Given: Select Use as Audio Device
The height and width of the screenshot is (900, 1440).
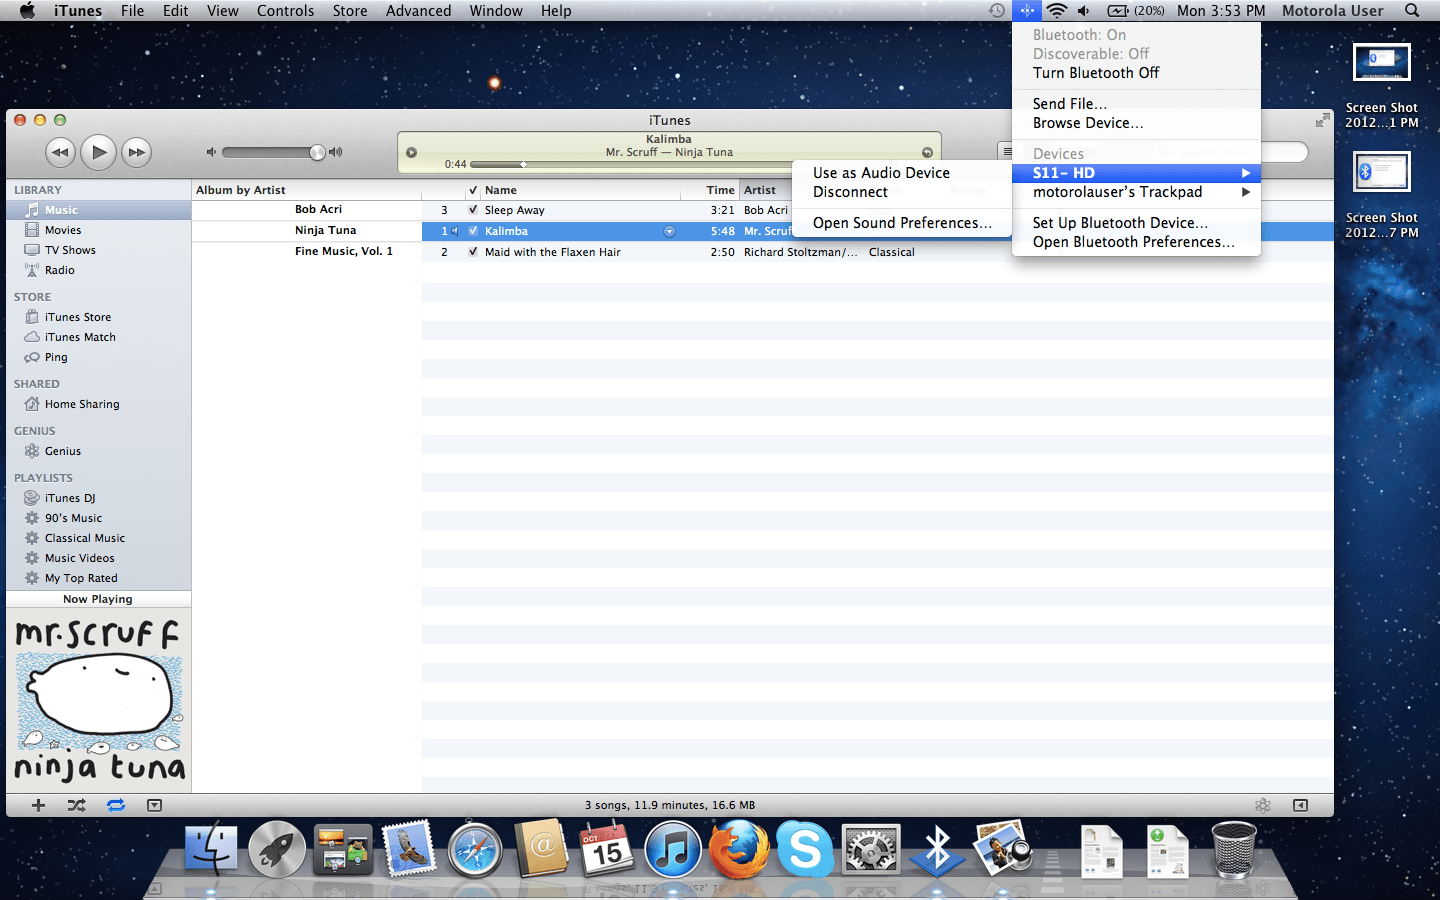Looking at the screenshot, I should (881, 173).
